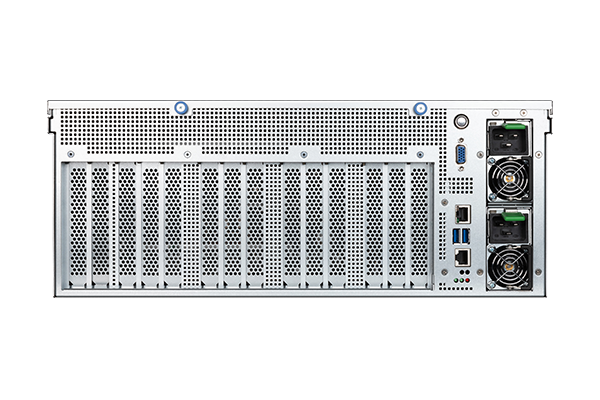Click the lower power supply AC socket
The width and height of the screenshot is (600, 400).
(x=509, y=228)
